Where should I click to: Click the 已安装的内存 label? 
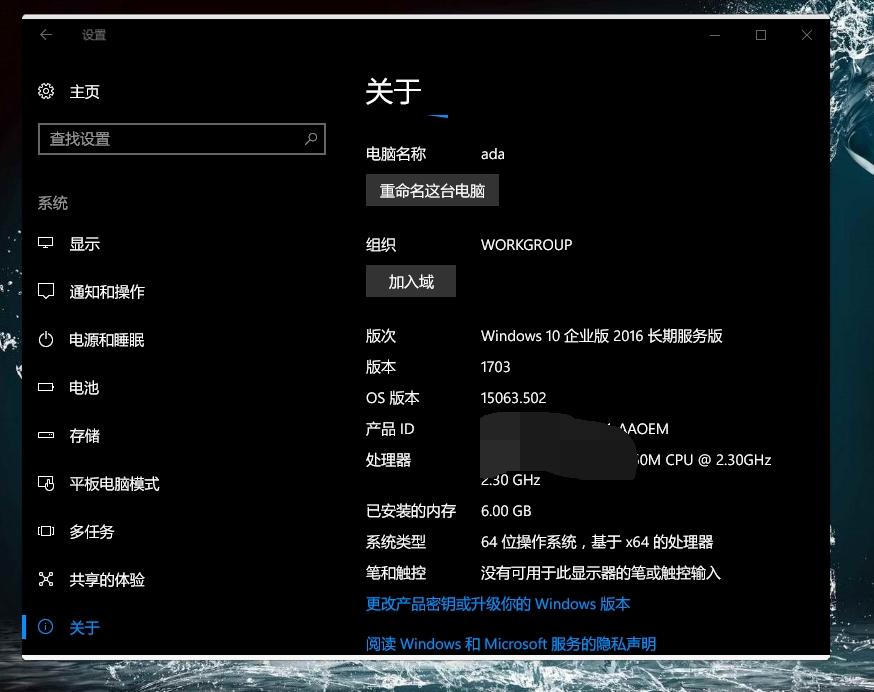[x=411, y=511]
